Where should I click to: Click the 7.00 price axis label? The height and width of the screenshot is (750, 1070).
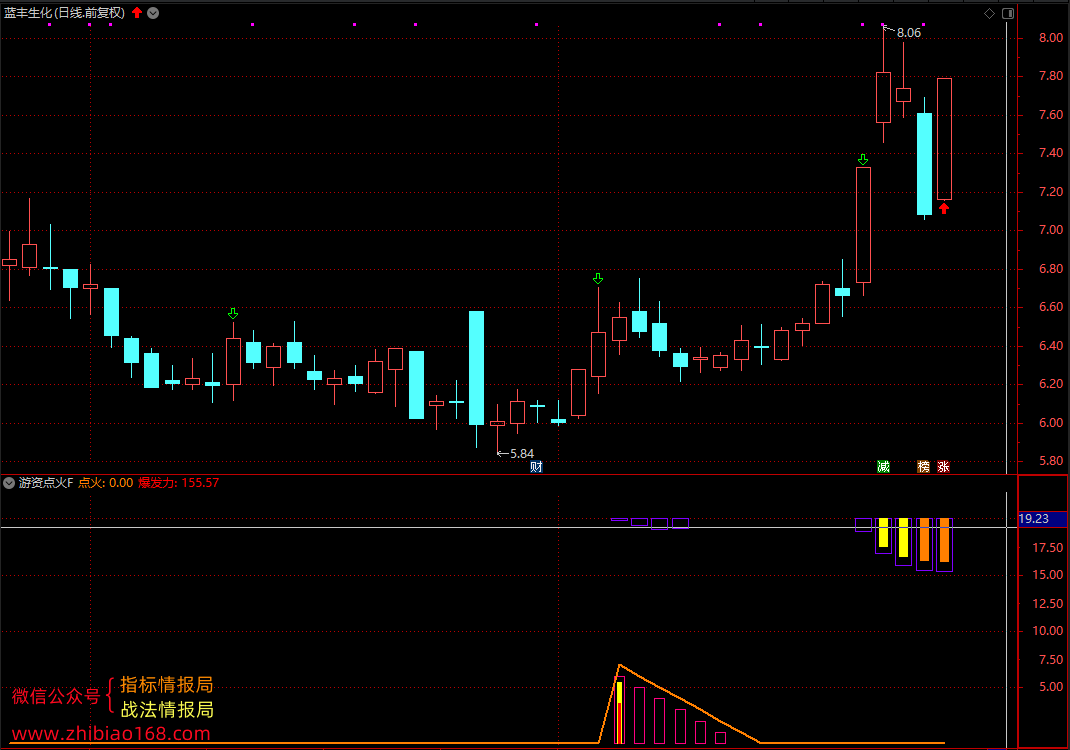pos(1051,231)
